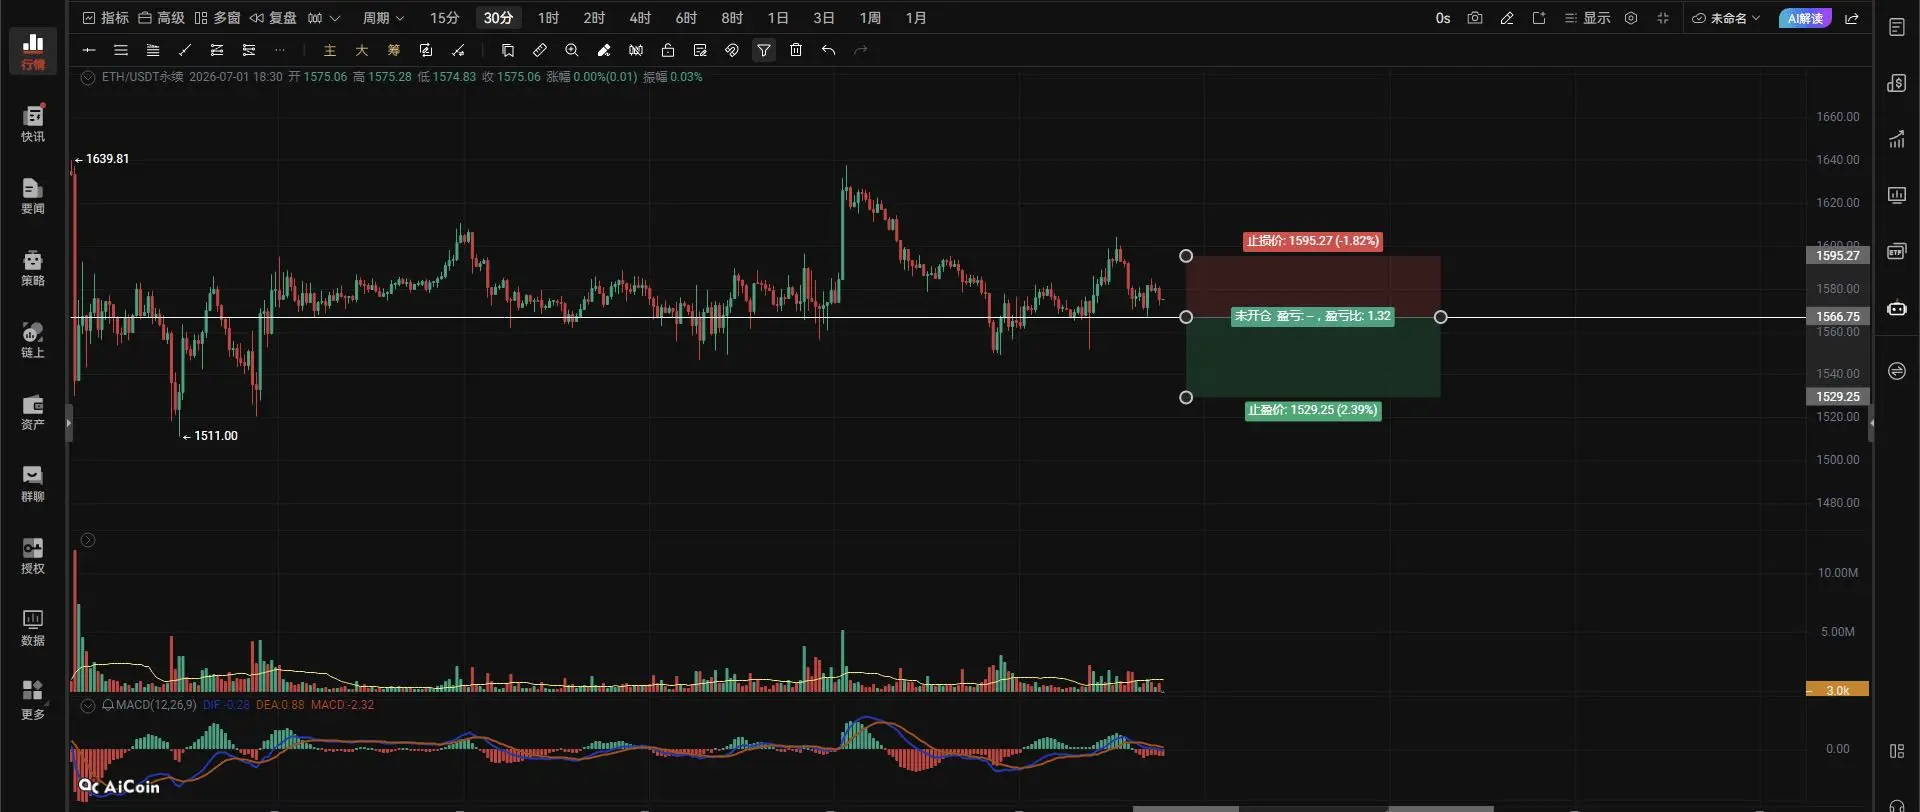Click the 止损价 1595.27 stop-loss label
This screenshot has width=1920, height=812.
(x=1313, y=241)
